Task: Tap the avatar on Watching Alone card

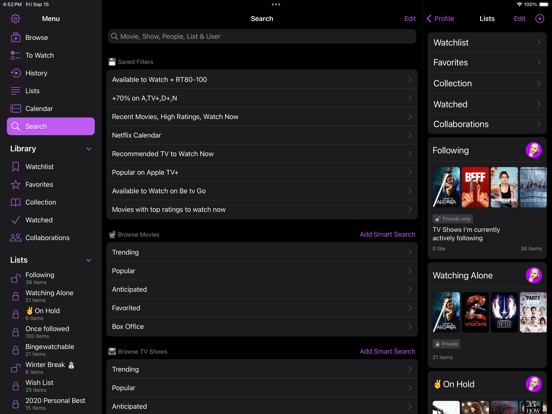Action: point(534,275)
